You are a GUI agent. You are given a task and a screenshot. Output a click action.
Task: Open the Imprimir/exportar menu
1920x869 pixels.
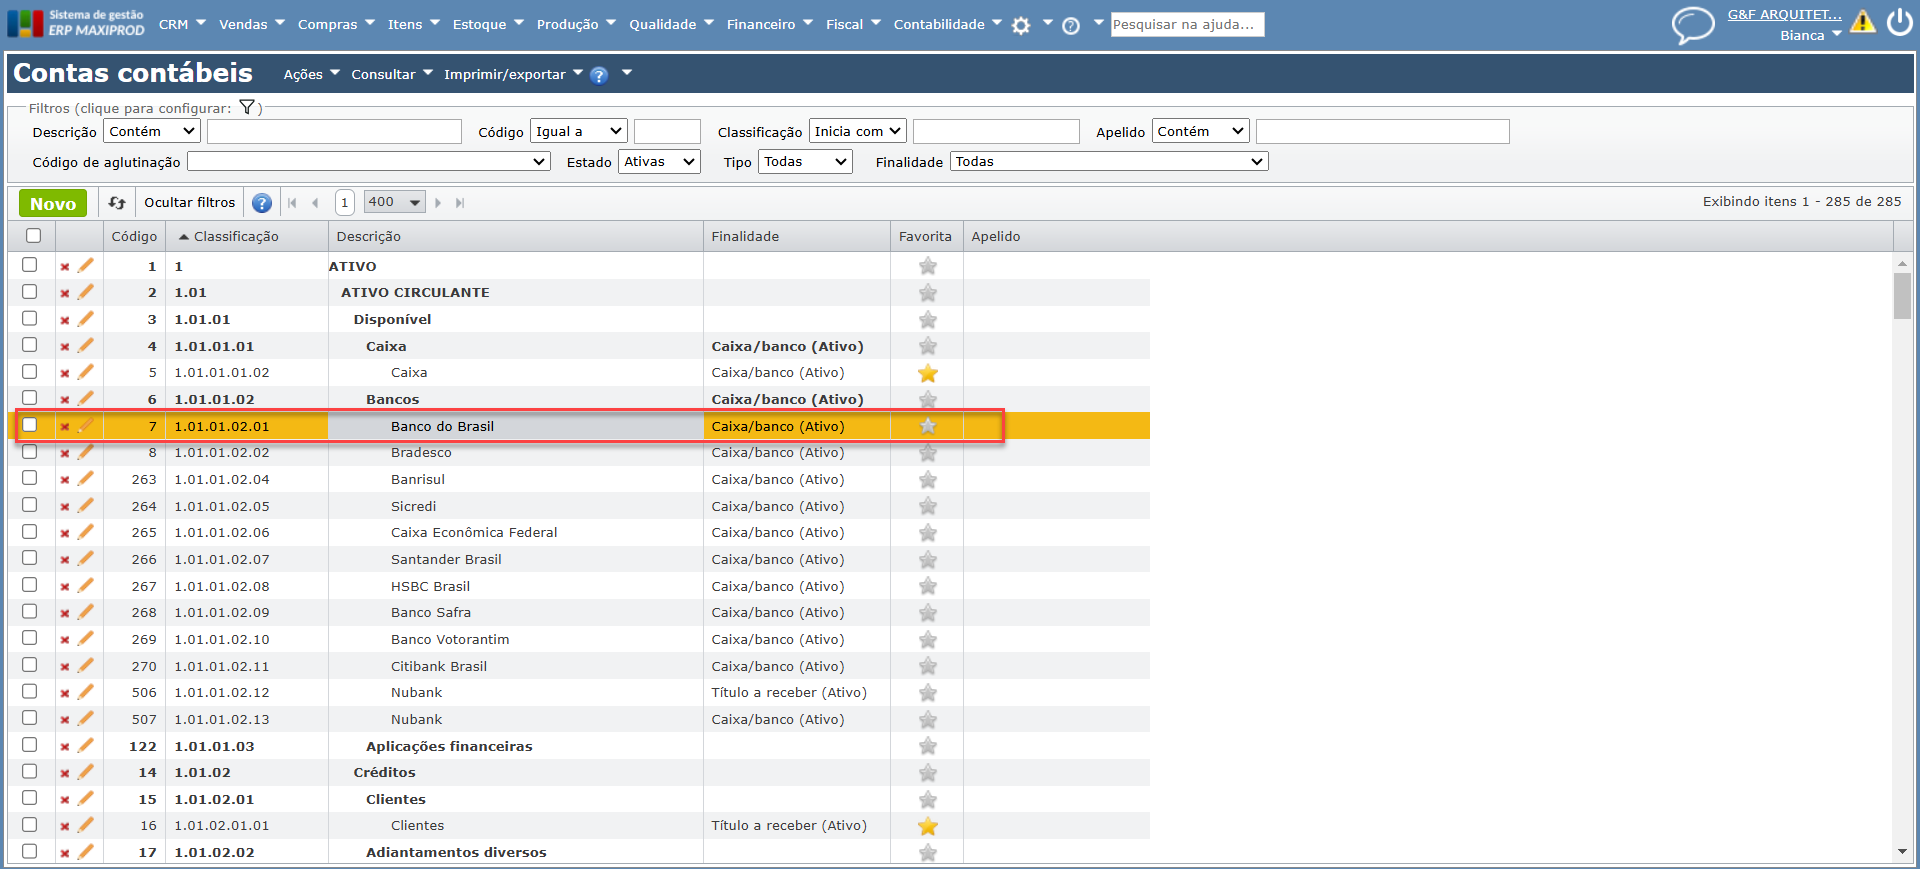pyautogui.click(x=512, y=74)
